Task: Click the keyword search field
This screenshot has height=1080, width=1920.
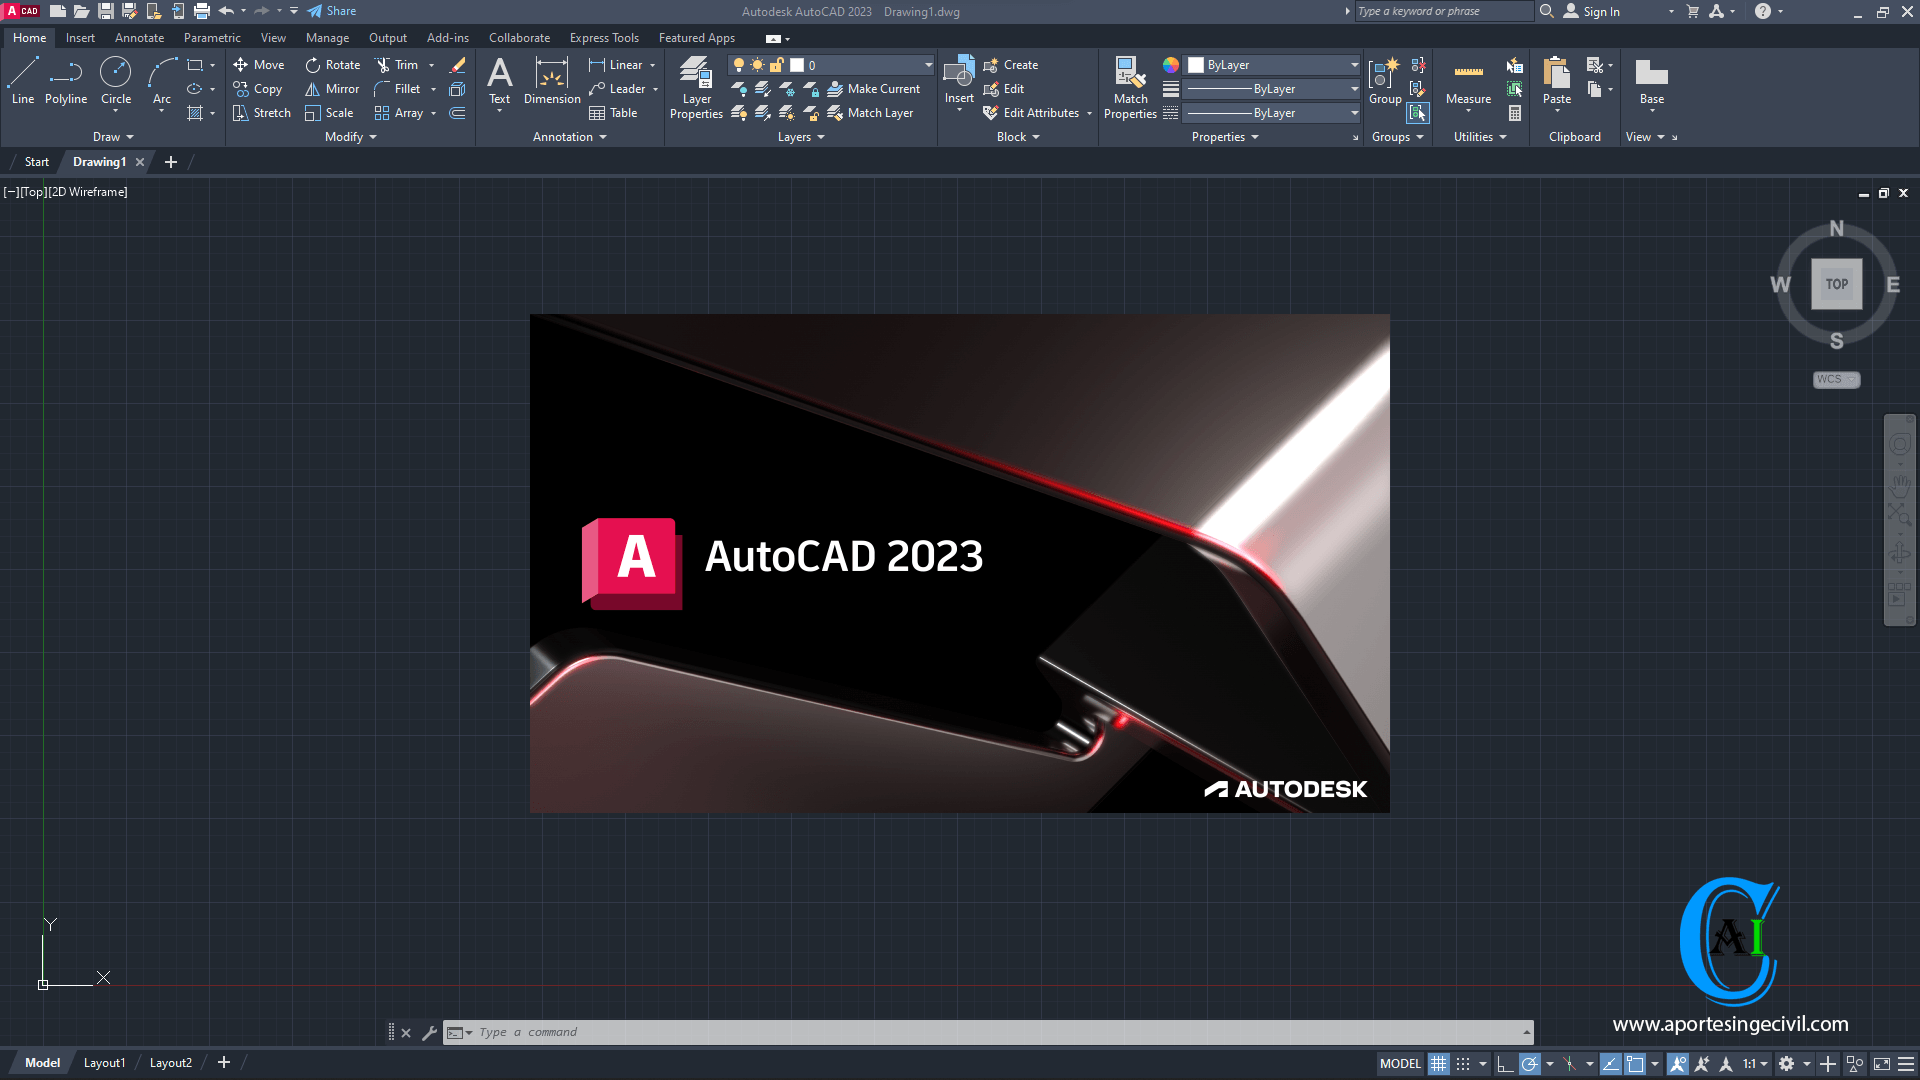Action: 1443,11
